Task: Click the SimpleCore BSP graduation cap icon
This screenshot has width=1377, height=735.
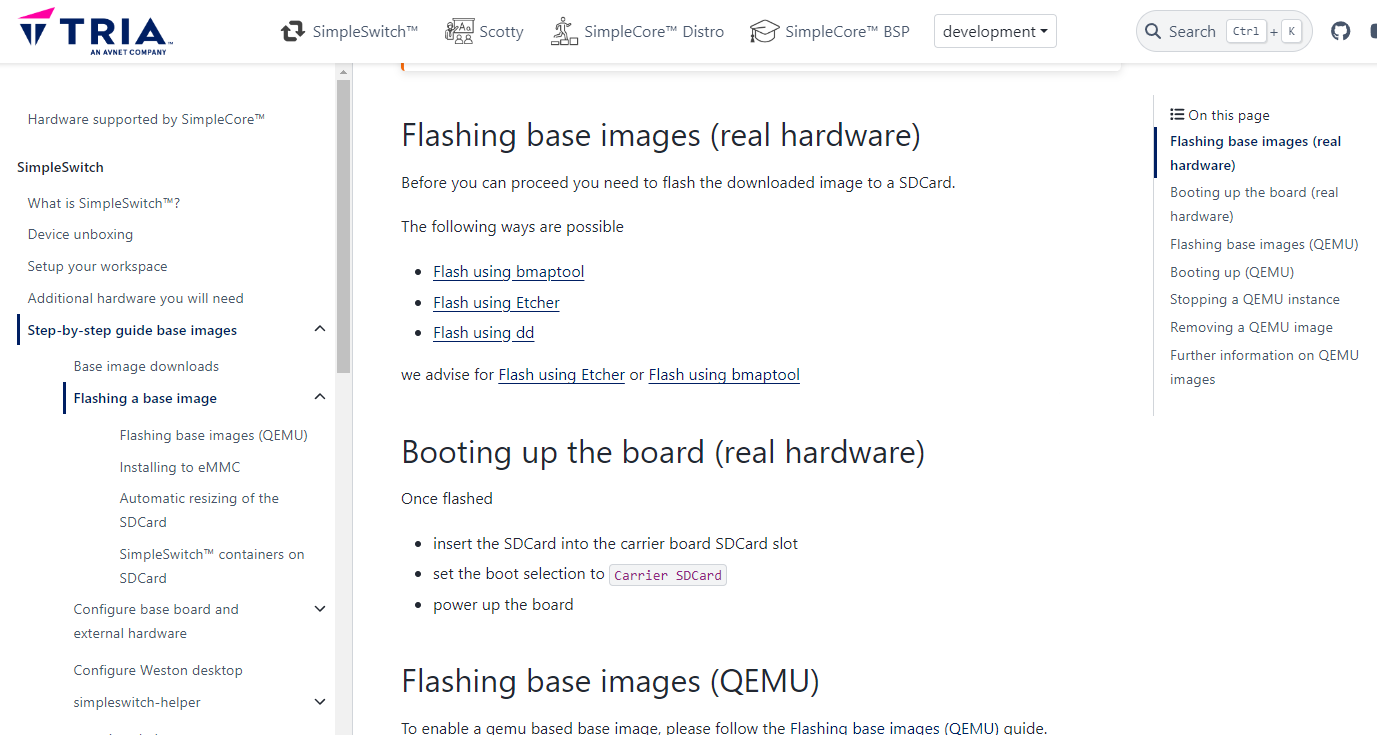Action: coord(765,31)
